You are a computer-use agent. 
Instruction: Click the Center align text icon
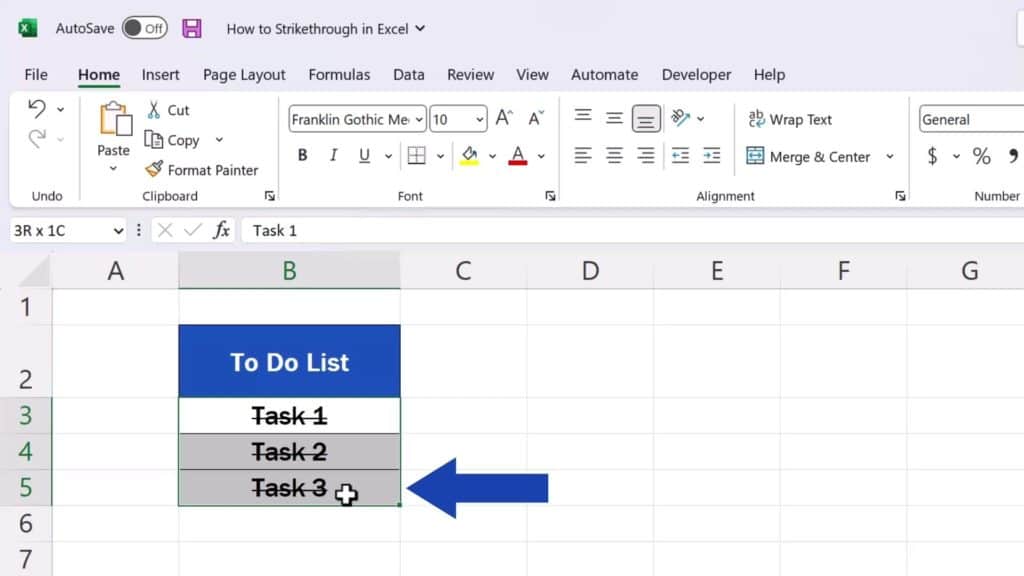point(615,156)
